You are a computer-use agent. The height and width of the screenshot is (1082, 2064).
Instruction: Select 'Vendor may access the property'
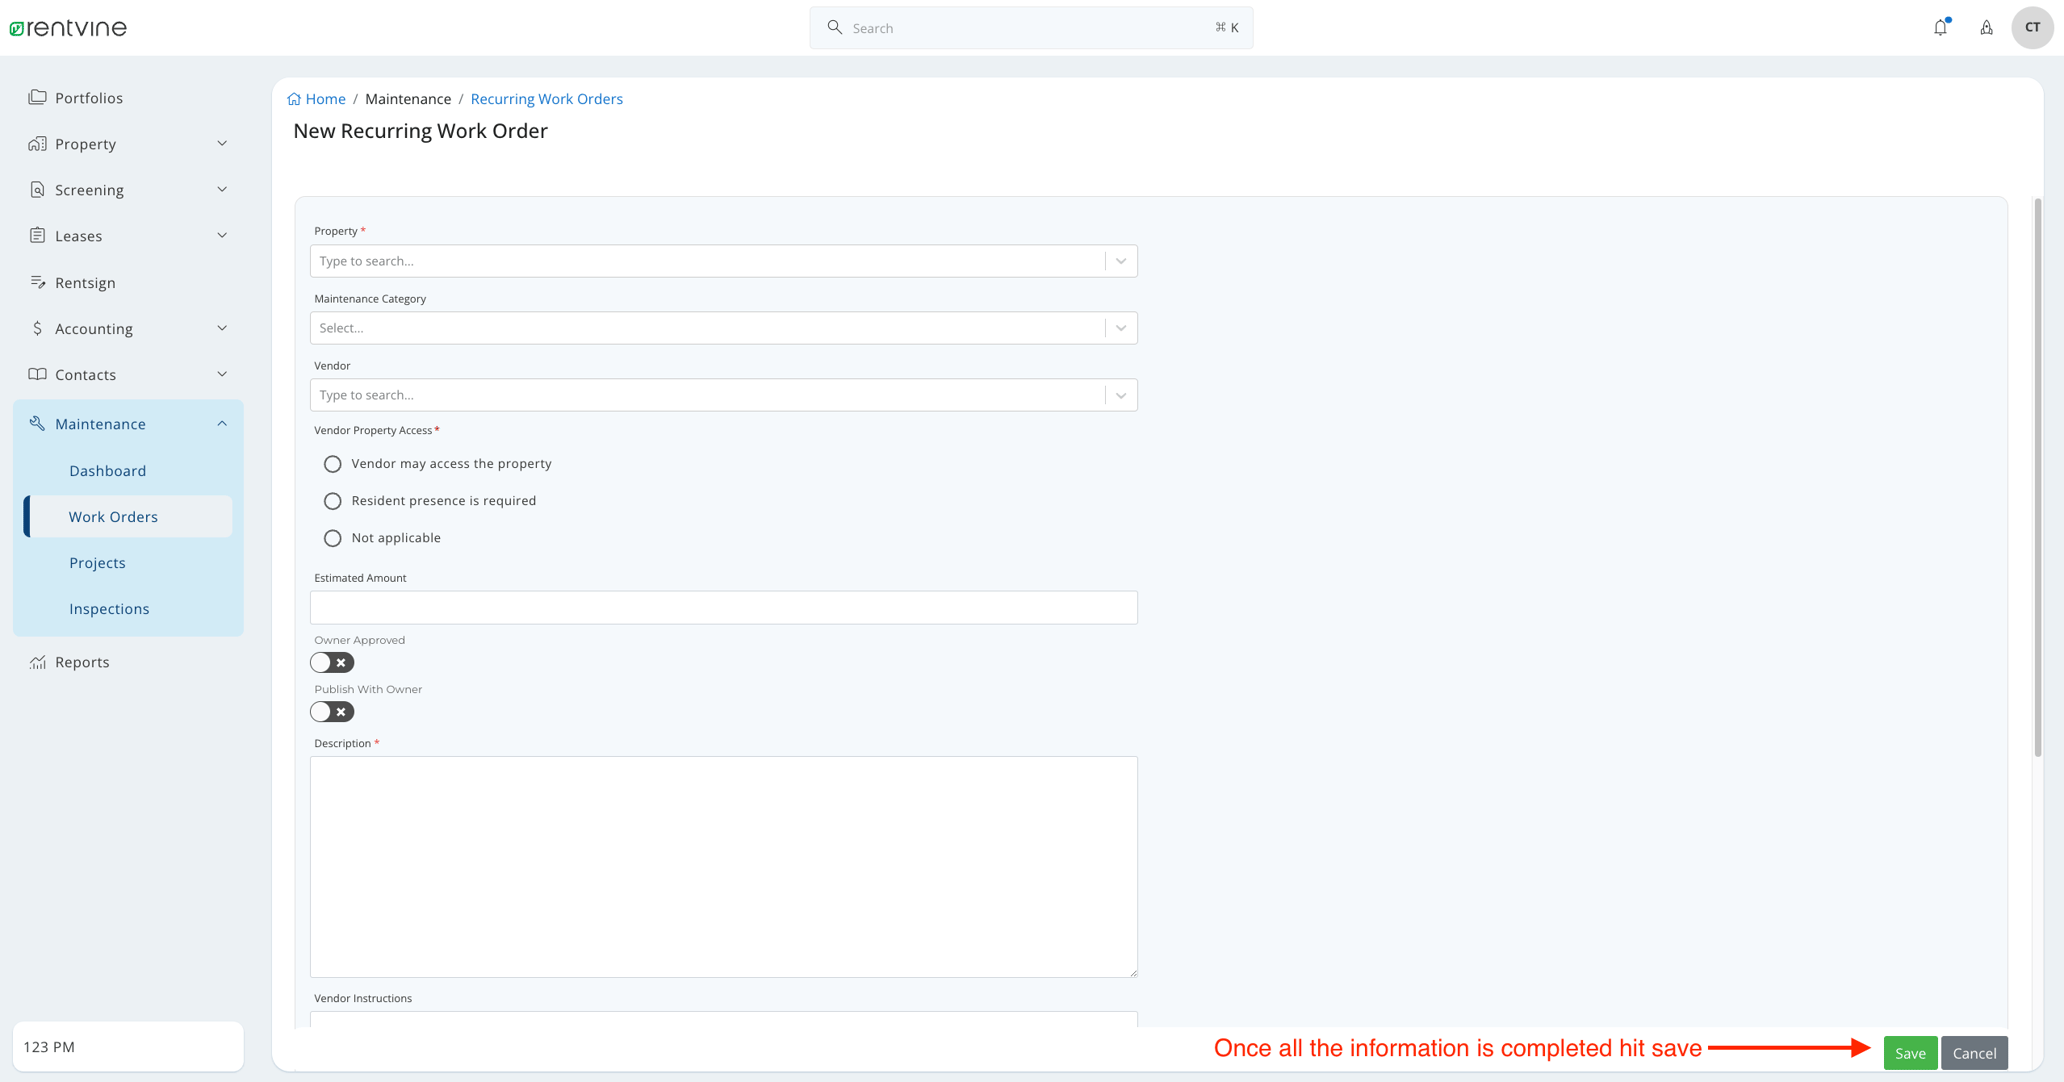tap(332, 463)
